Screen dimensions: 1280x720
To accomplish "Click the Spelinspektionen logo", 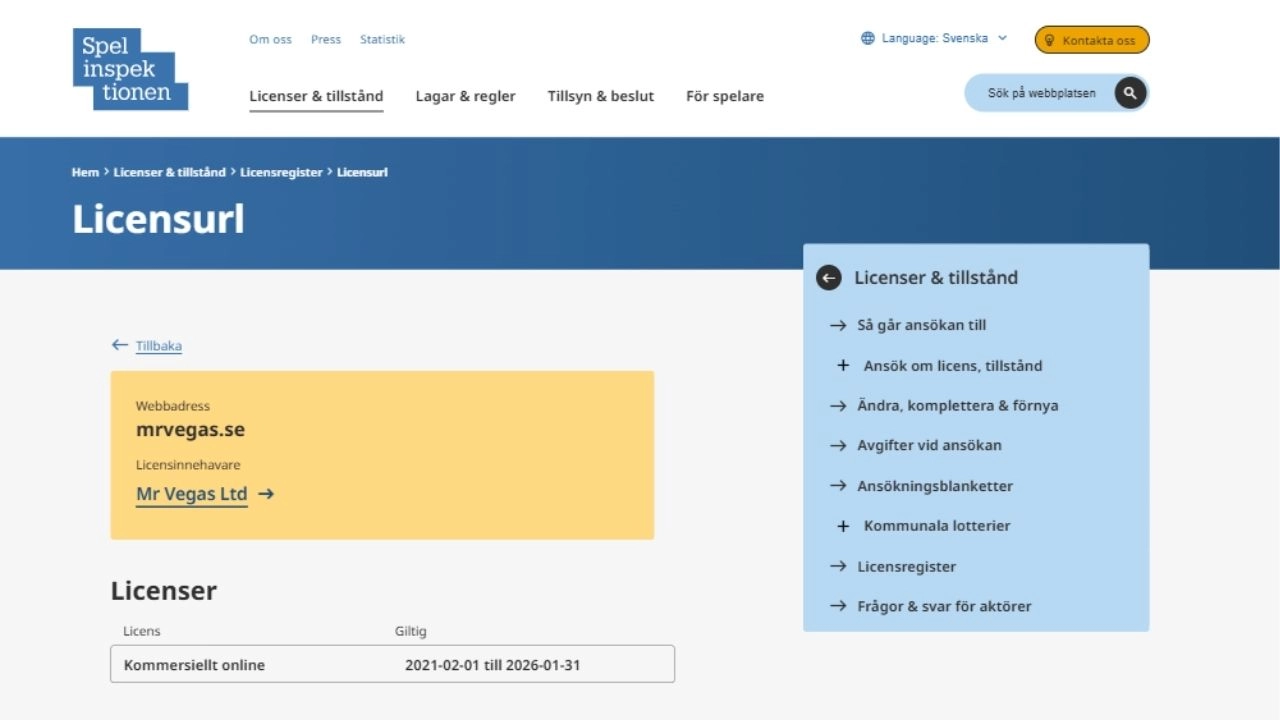I will pos(130,69).
